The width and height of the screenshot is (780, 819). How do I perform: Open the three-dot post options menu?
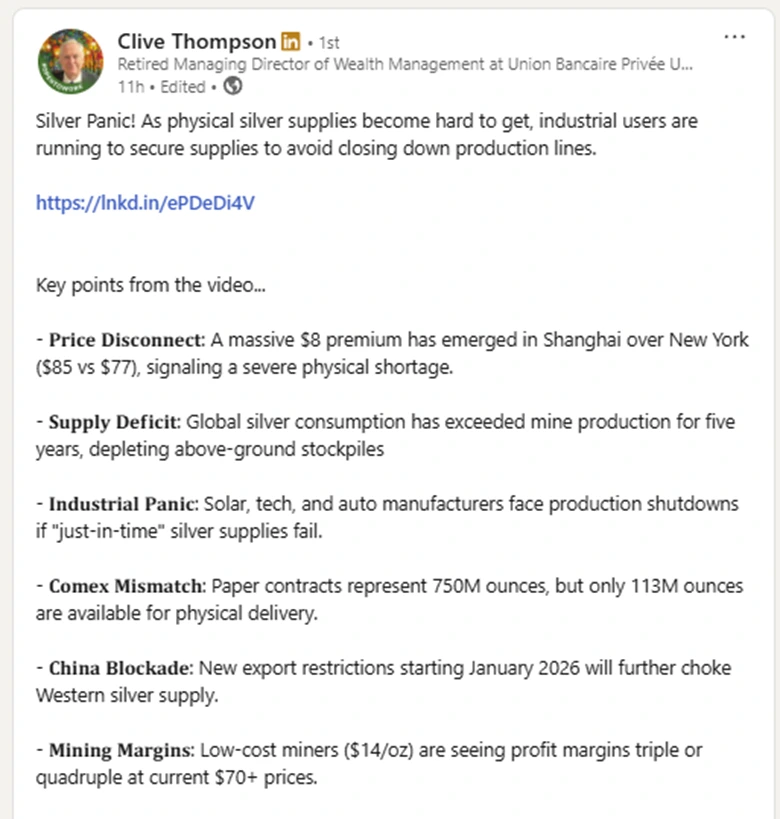pyautogui.click(x=734, y=37)
